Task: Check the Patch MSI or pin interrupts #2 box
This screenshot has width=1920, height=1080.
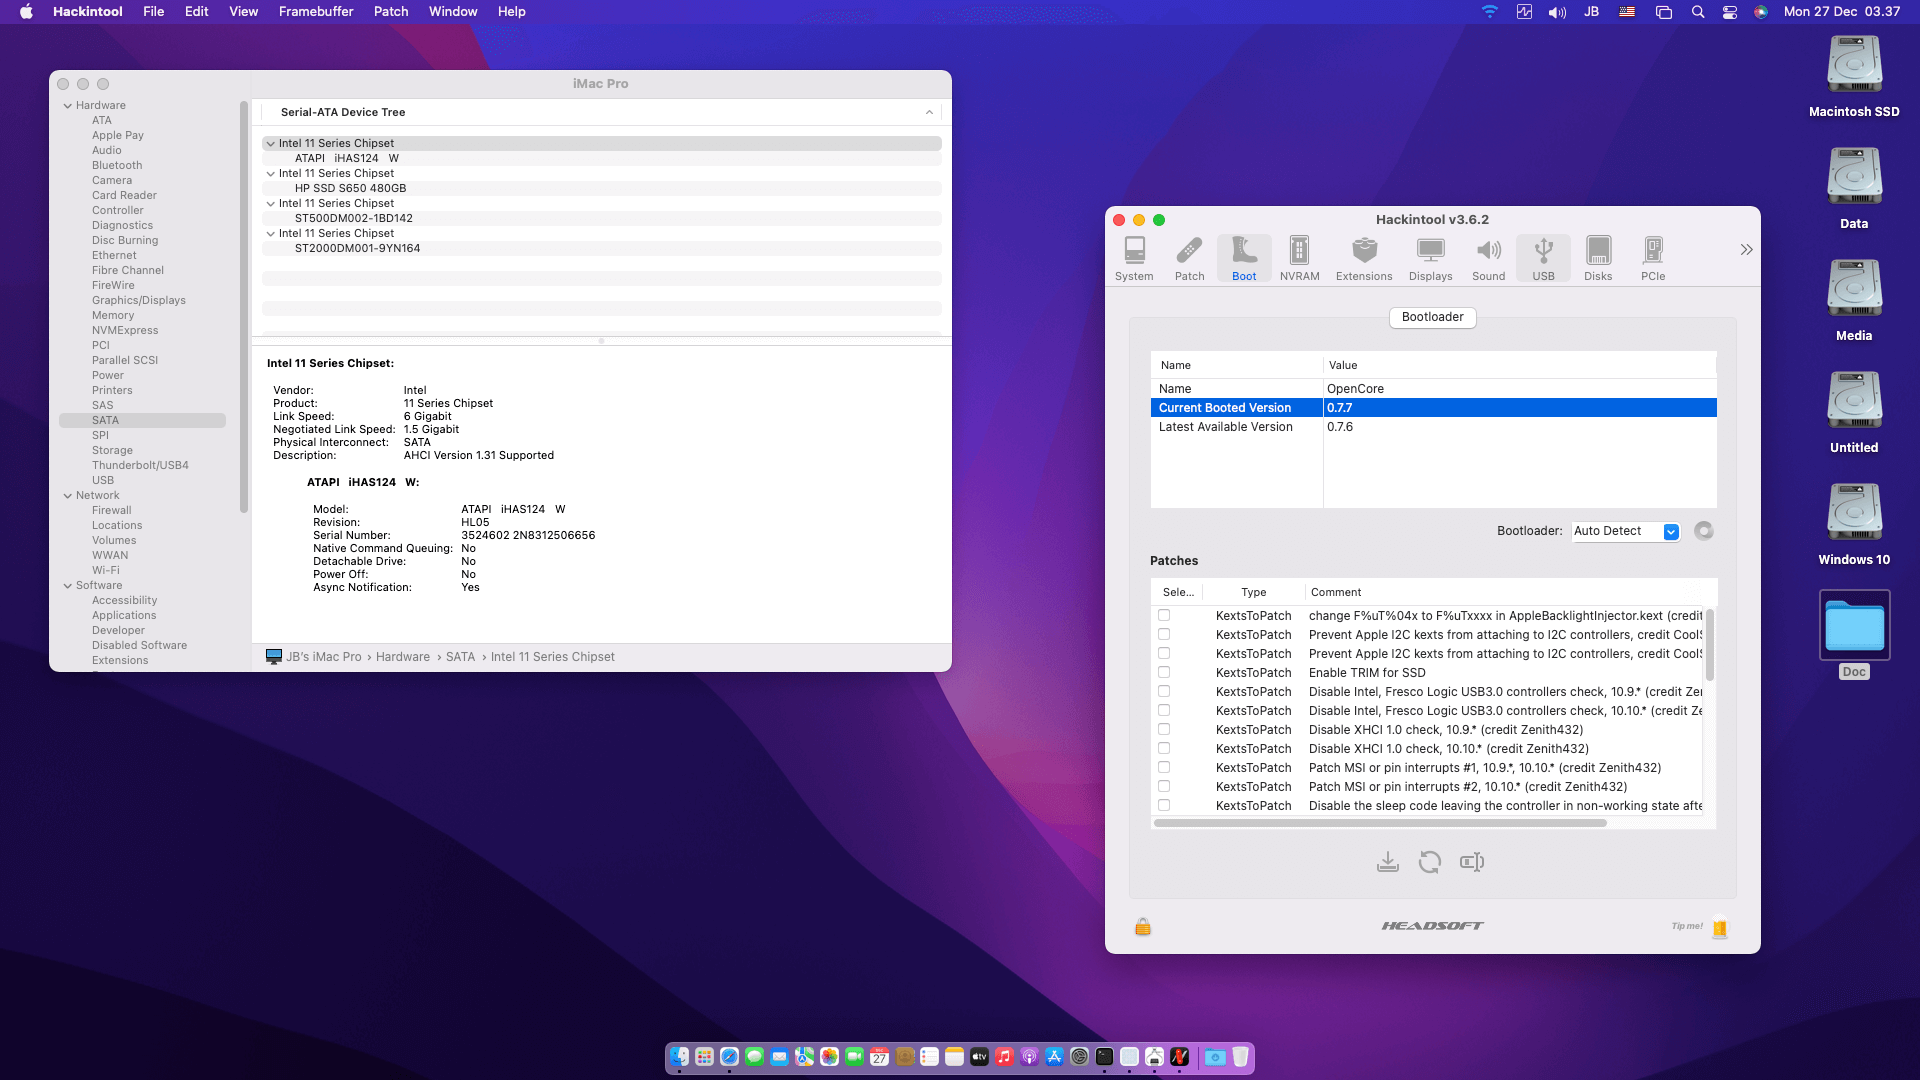Action: point(1164,787)
